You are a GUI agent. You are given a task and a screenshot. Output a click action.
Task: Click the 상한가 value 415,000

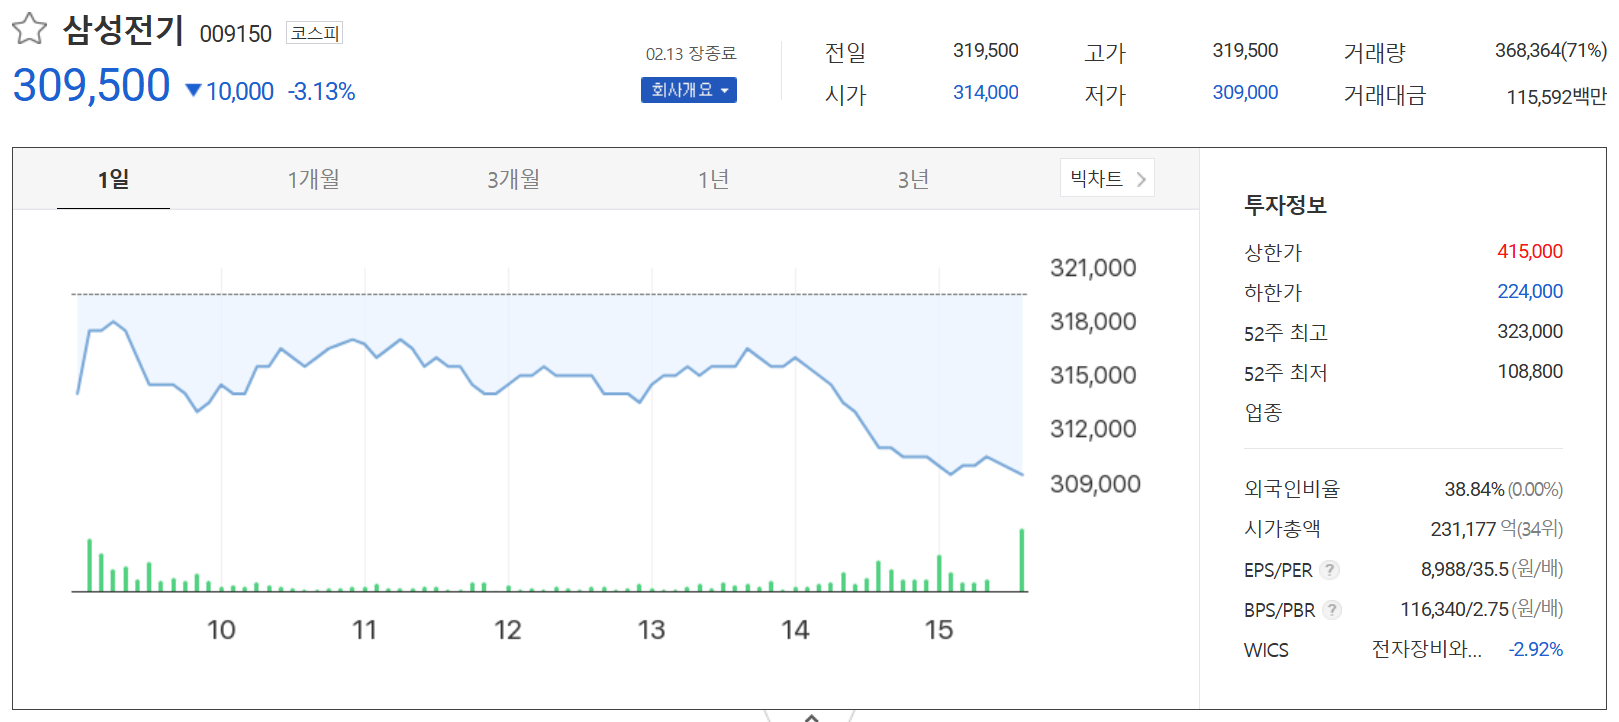point(1529,252)
